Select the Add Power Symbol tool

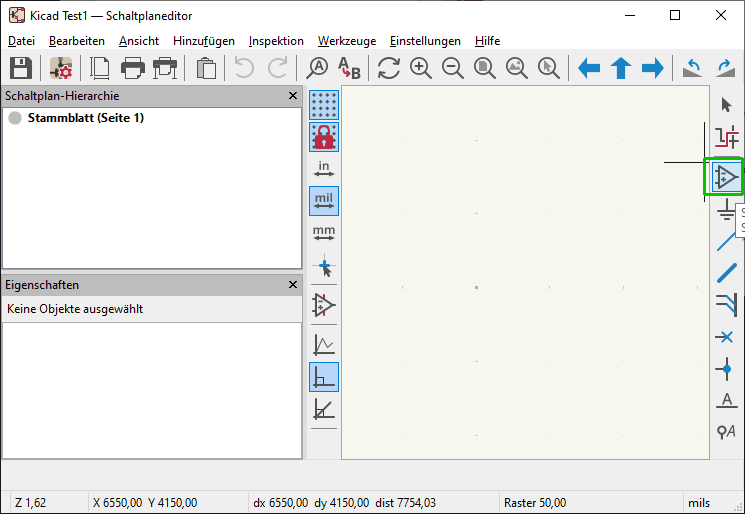click(x=726, y=210)
